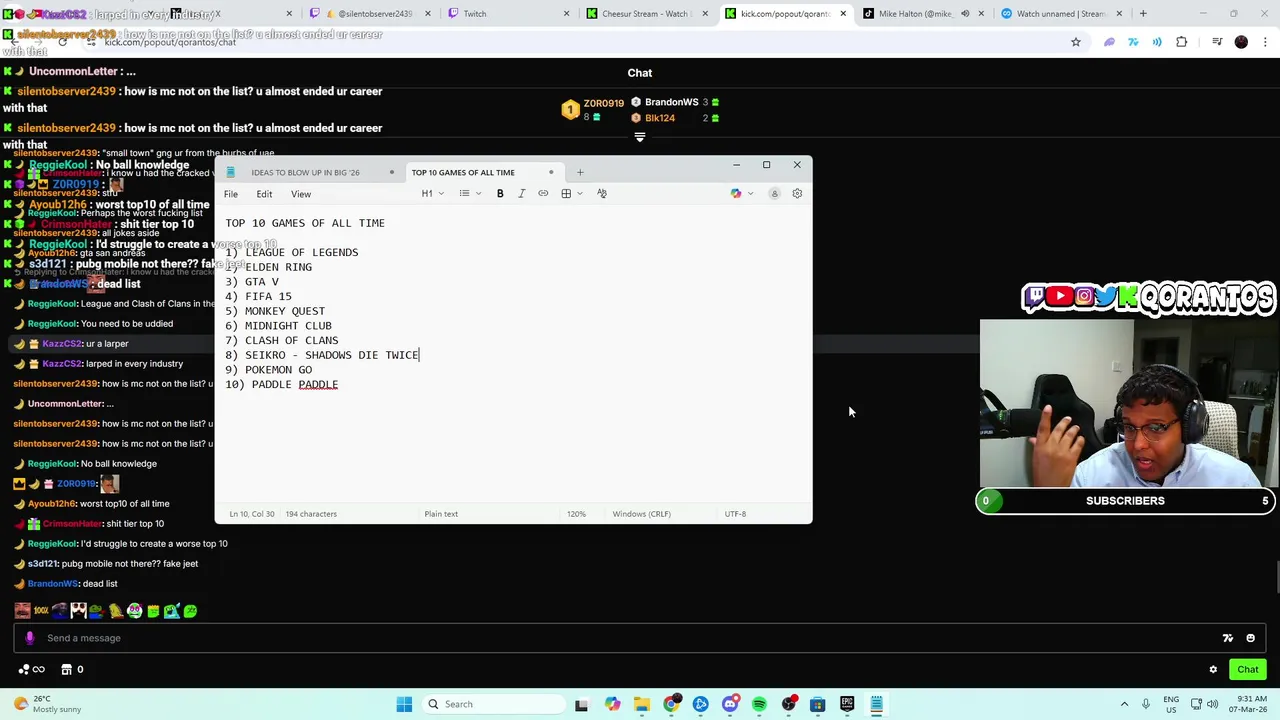Click Blk124 in the gift leaderboard
The width and height of the screenshot is (1280, 720).
coord(660,118)
